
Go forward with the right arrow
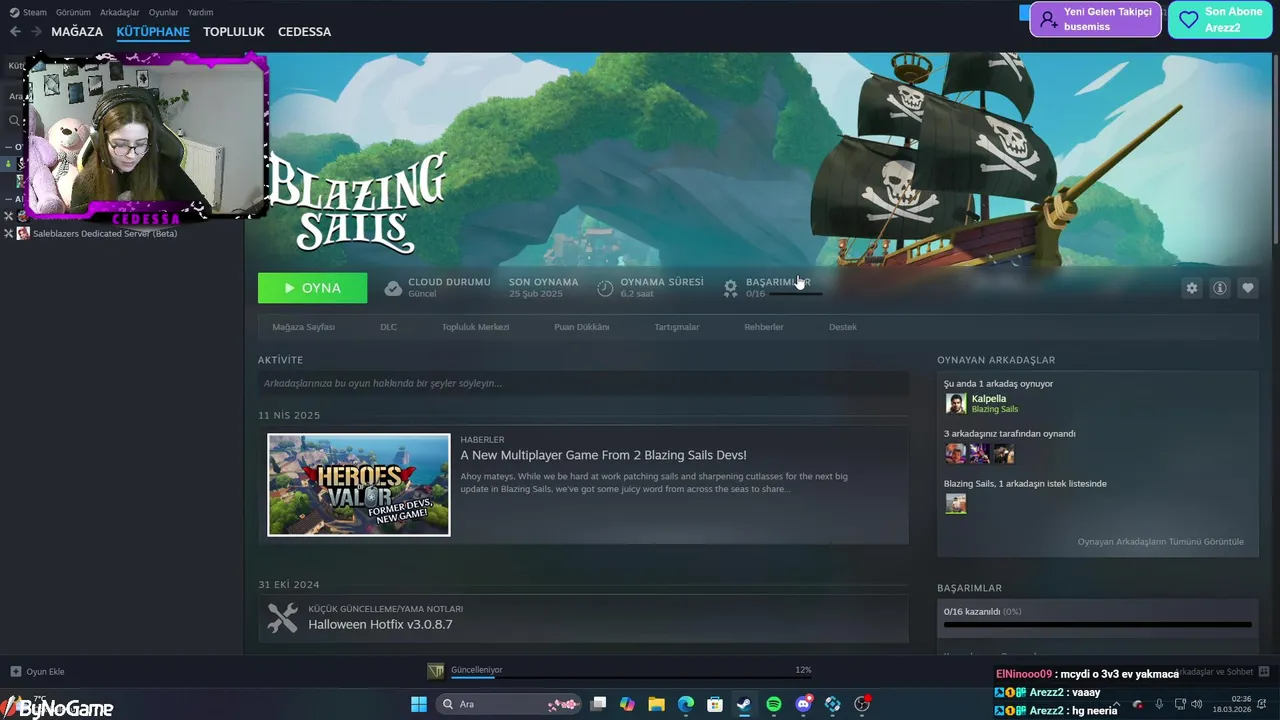36,32
